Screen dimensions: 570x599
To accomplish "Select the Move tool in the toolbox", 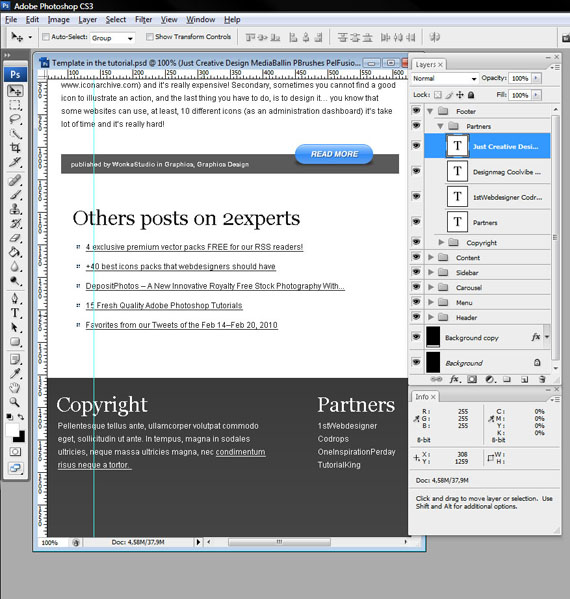I will [15, 91].
